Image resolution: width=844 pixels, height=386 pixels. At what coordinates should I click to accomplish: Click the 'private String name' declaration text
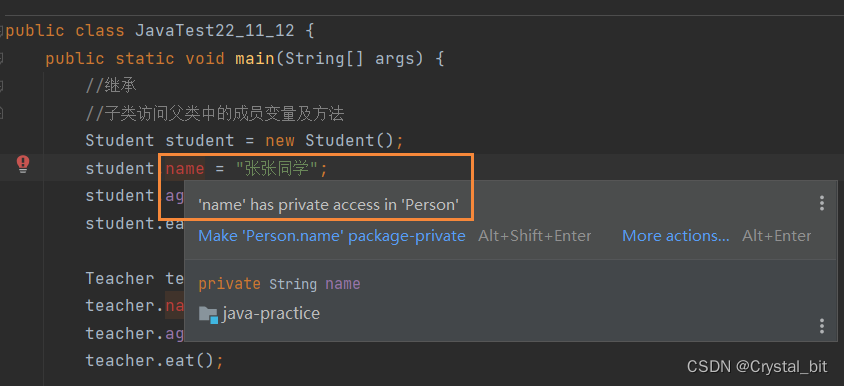(x=279, y=284)
